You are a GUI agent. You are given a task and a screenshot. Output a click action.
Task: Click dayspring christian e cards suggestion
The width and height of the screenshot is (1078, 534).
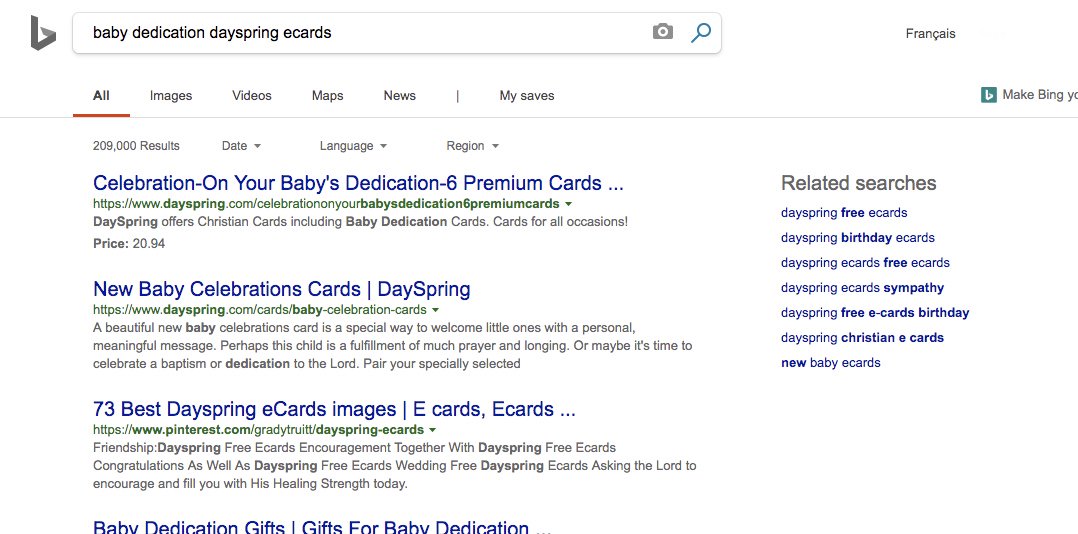tap(862, 337)
